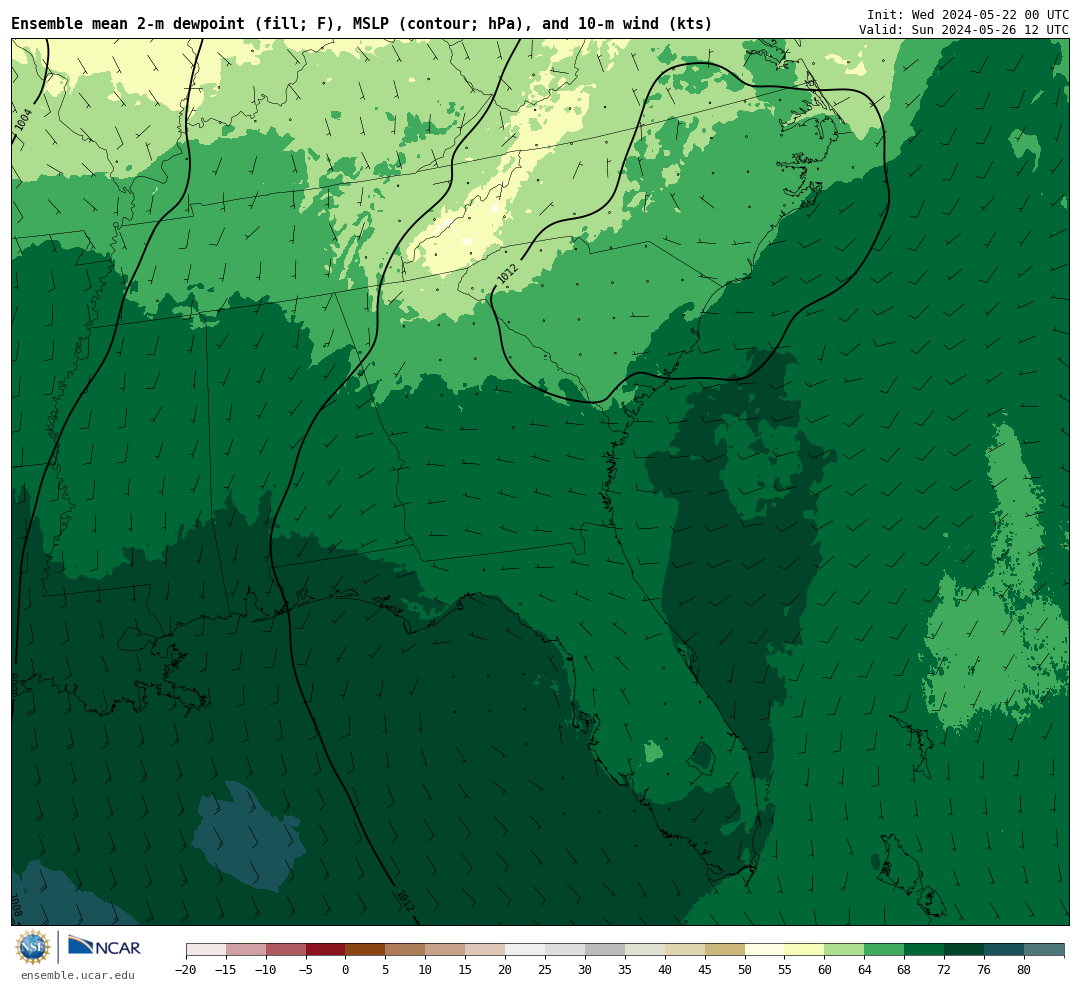
Task: Click the '72' colorbar tick label
Action: [x=945, y=969]
